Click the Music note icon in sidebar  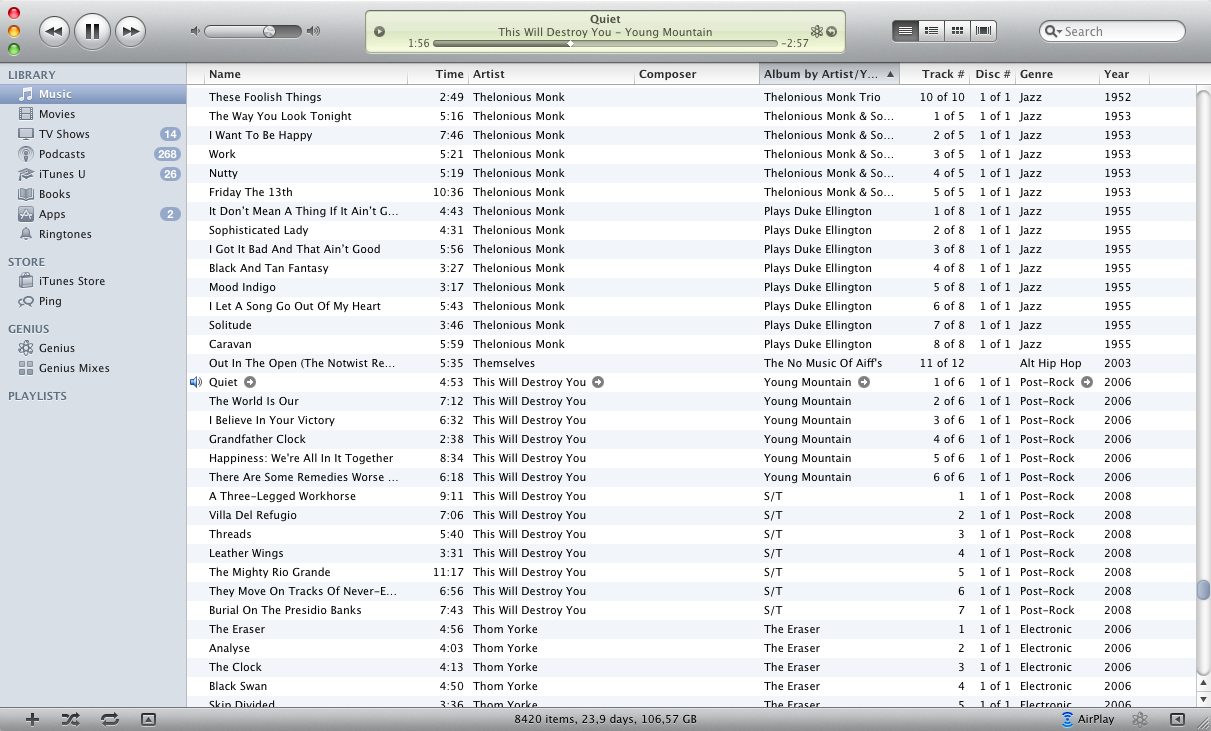[26, 94]
